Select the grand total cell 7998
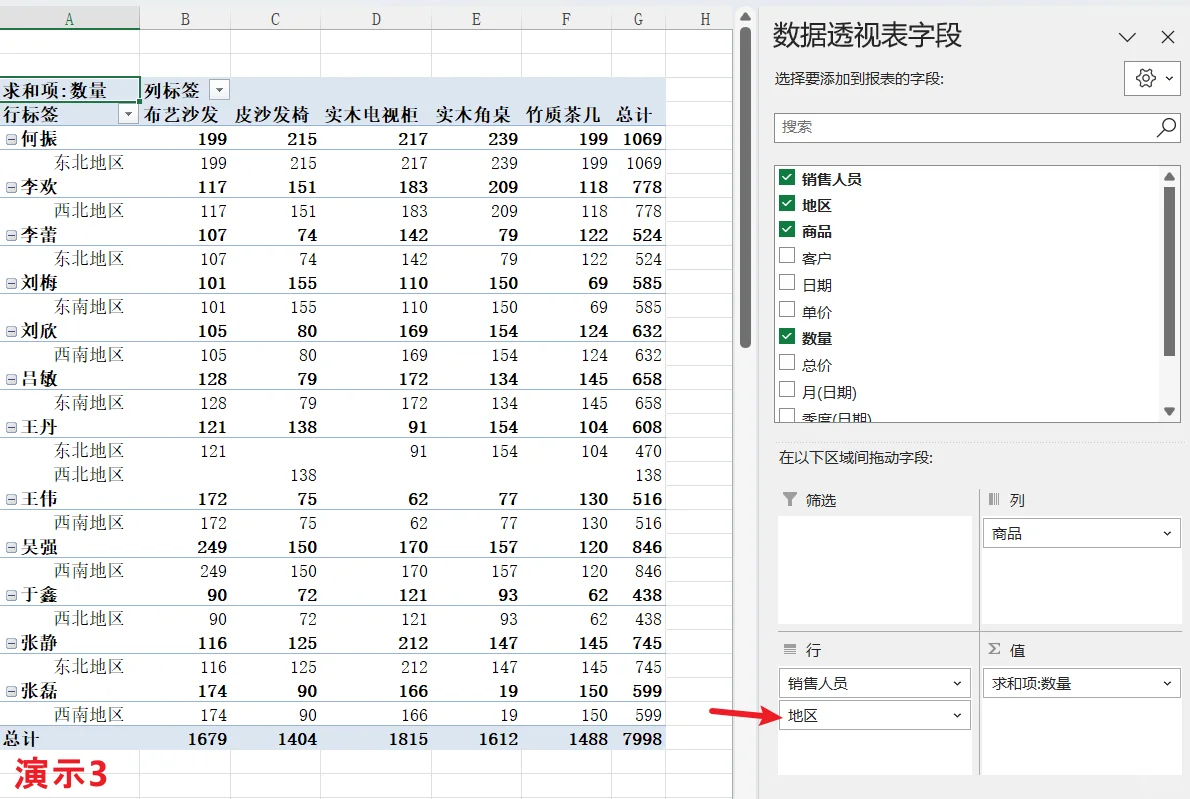The width and height of the screenshot is (1190, 799). pyautogui.click(x=638, y=739)
